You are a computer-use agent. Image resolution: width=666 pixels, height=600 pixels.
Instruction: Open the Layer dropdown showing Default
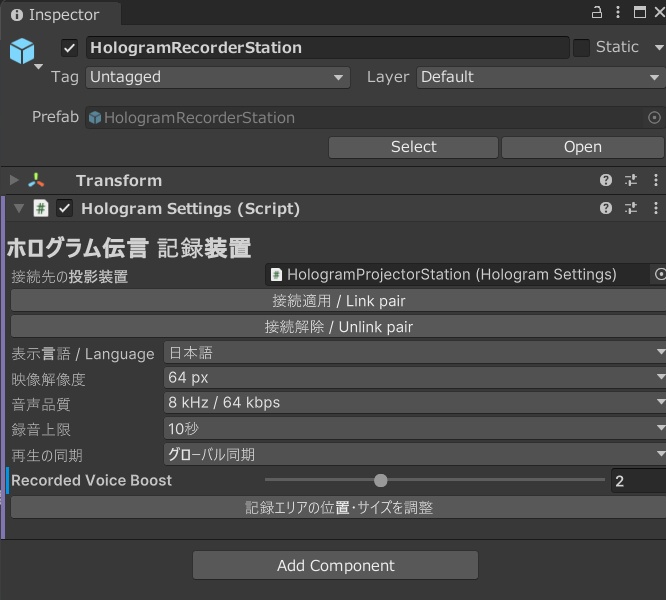click(541, 77)
